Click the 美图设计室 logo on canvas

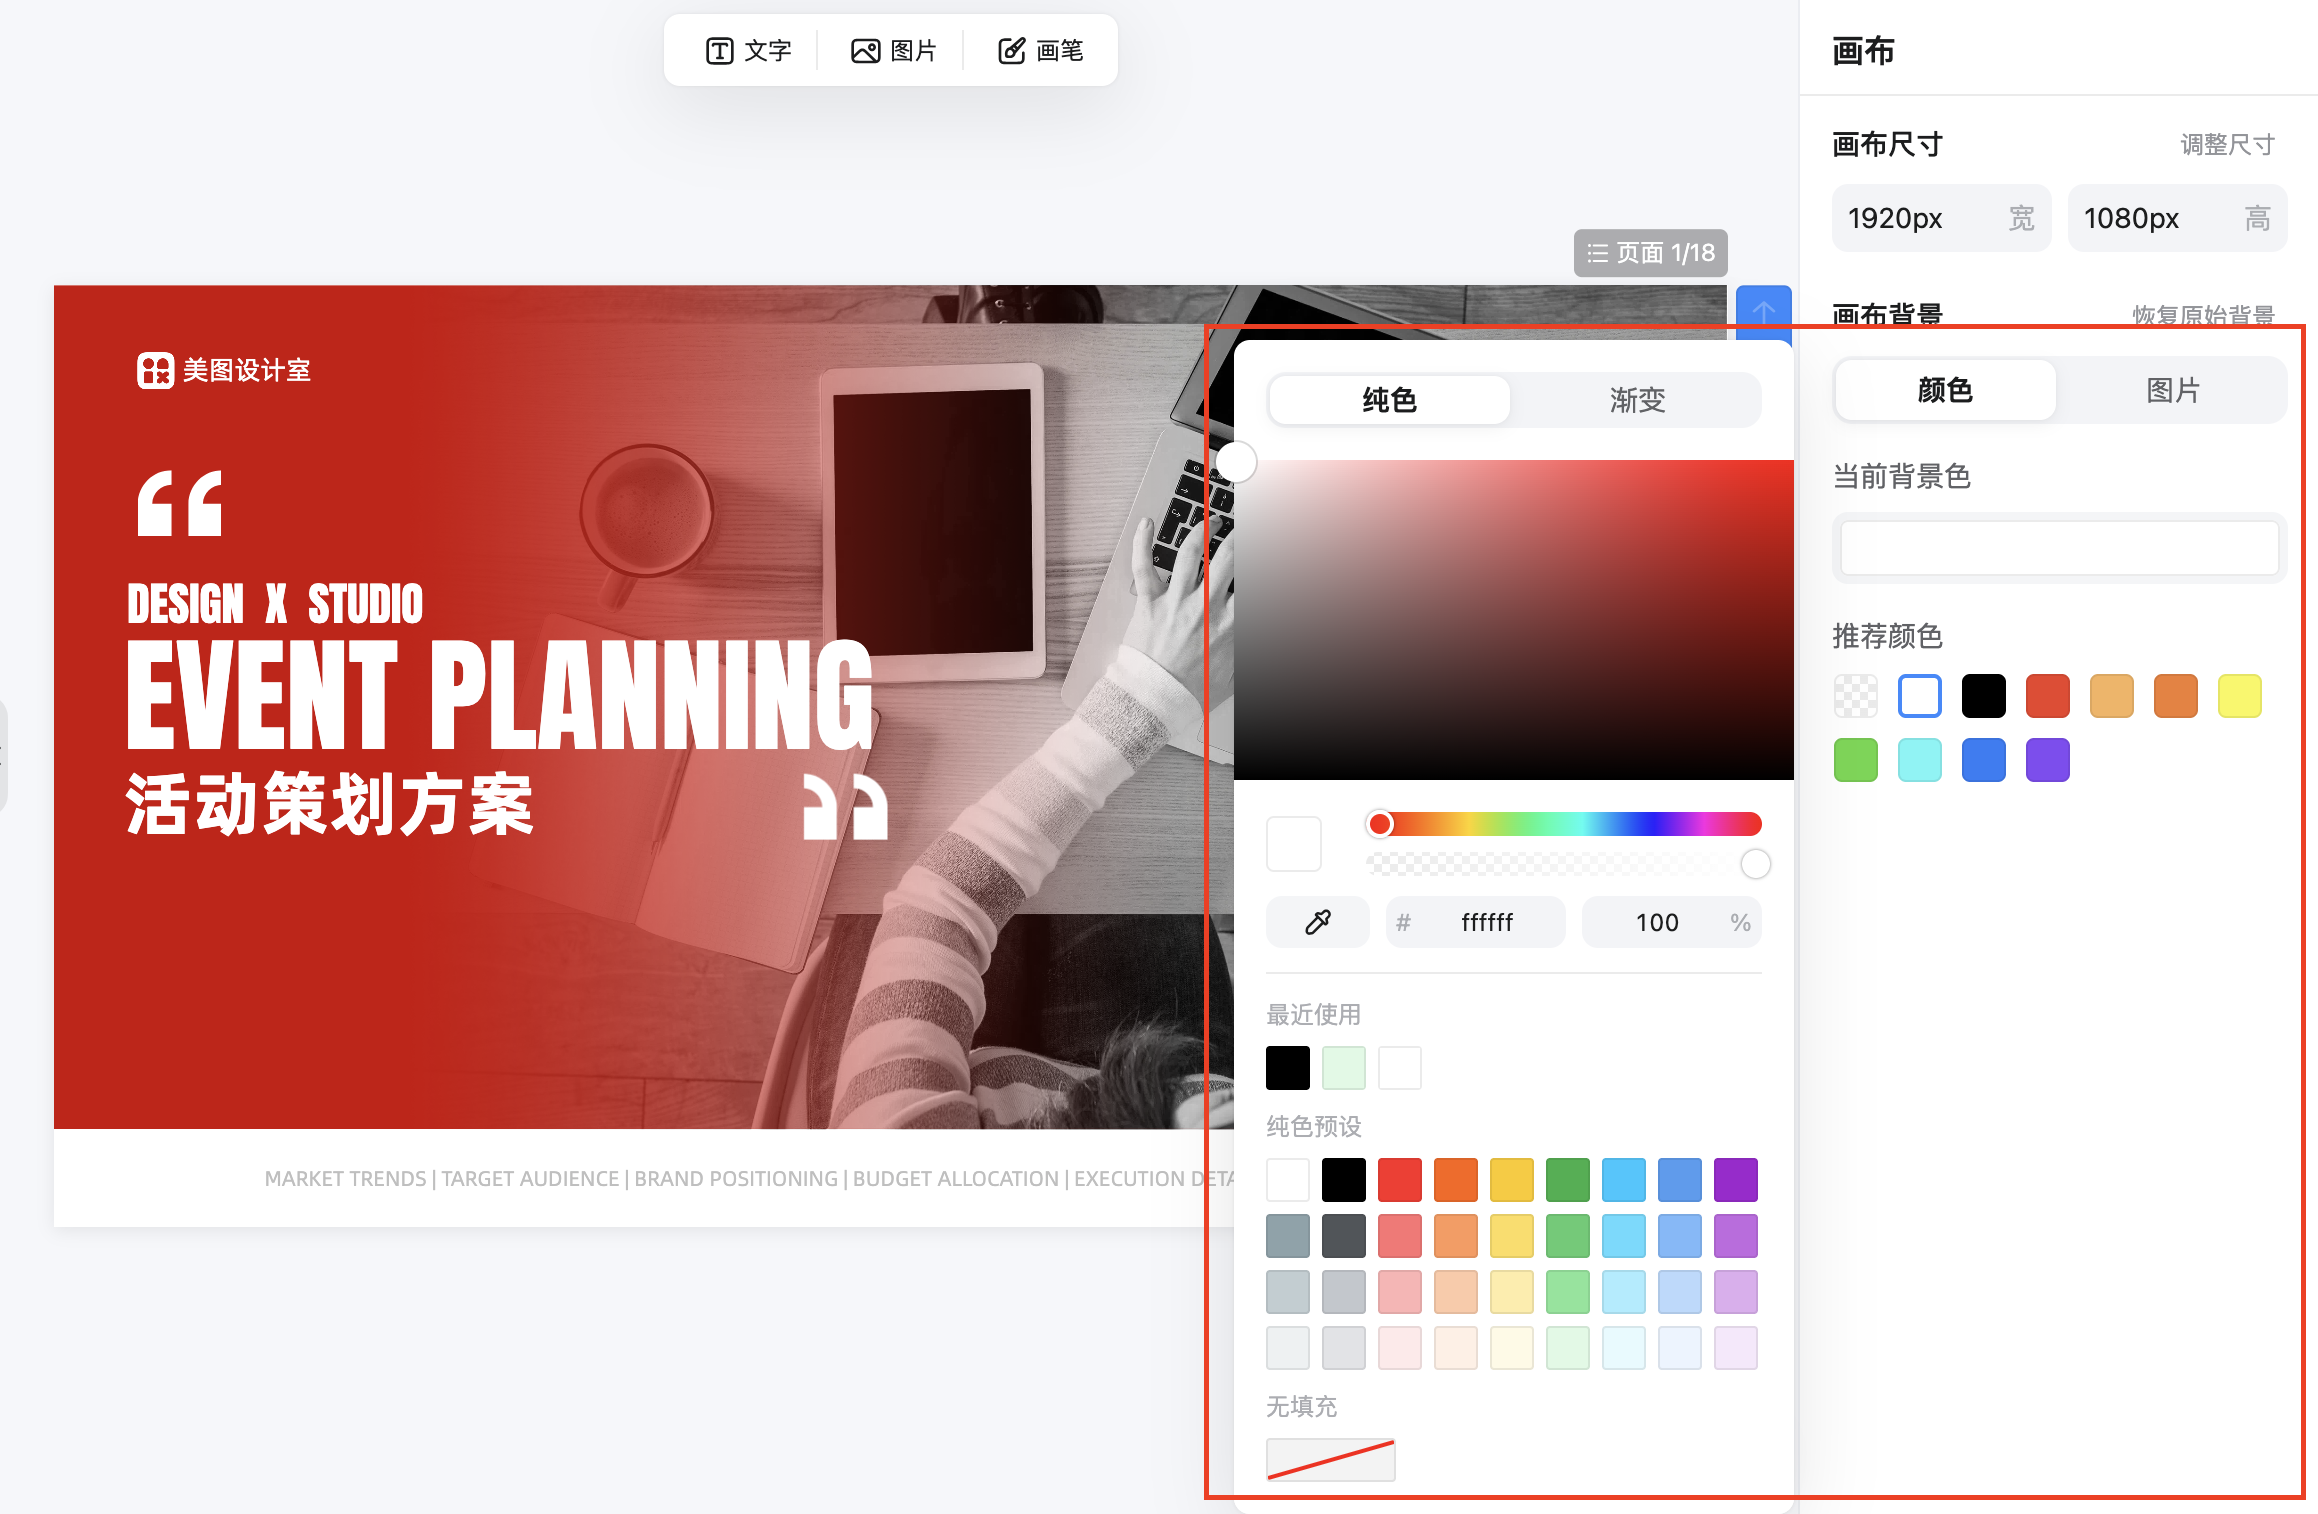click(224, 370)
